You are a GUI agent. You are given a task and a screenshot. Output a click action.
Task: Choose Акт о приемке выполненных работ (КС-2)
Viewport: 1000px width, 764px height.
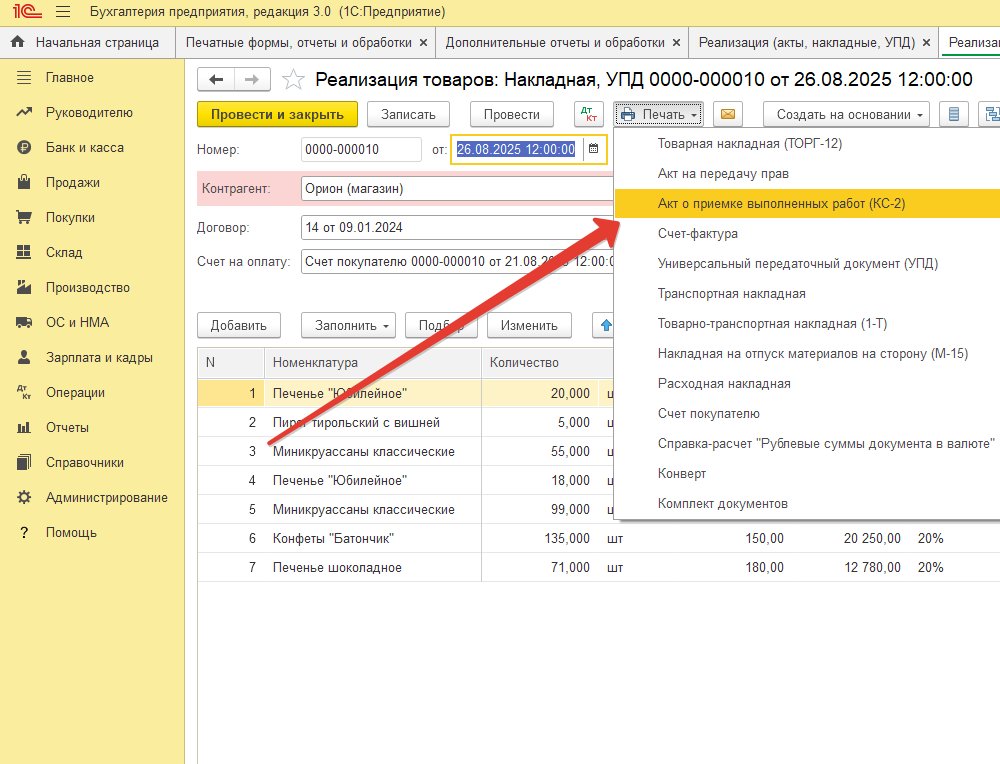pos(807,203)
